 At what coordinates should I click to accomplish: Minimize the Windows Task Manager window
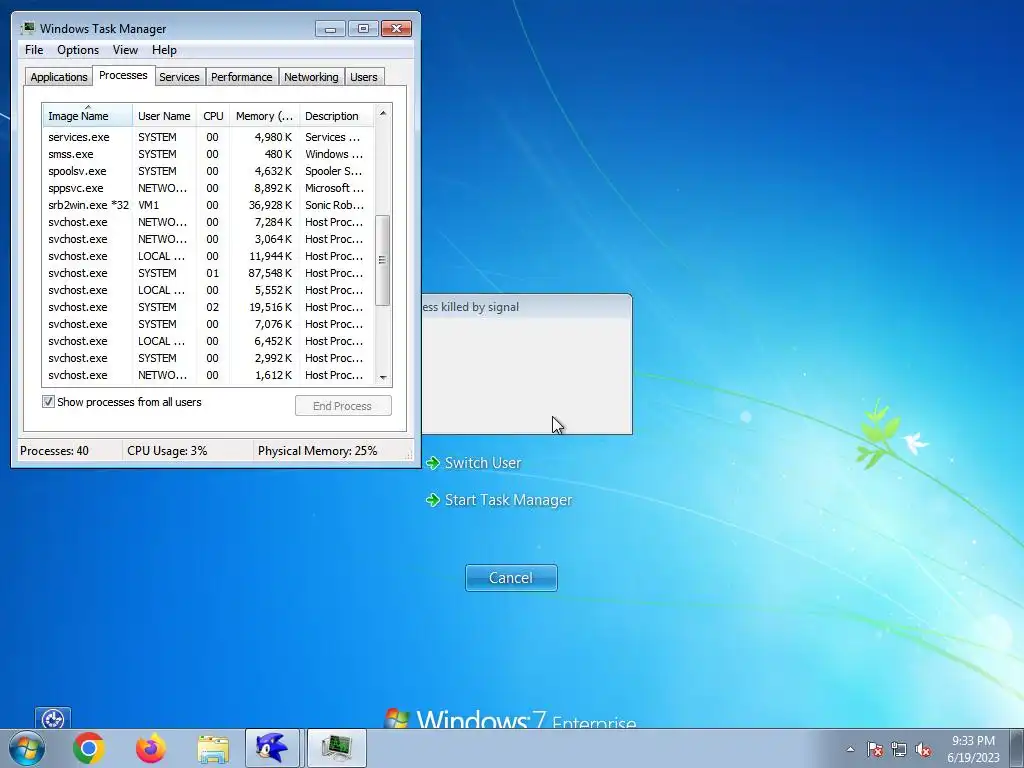(x=330, y=29)
